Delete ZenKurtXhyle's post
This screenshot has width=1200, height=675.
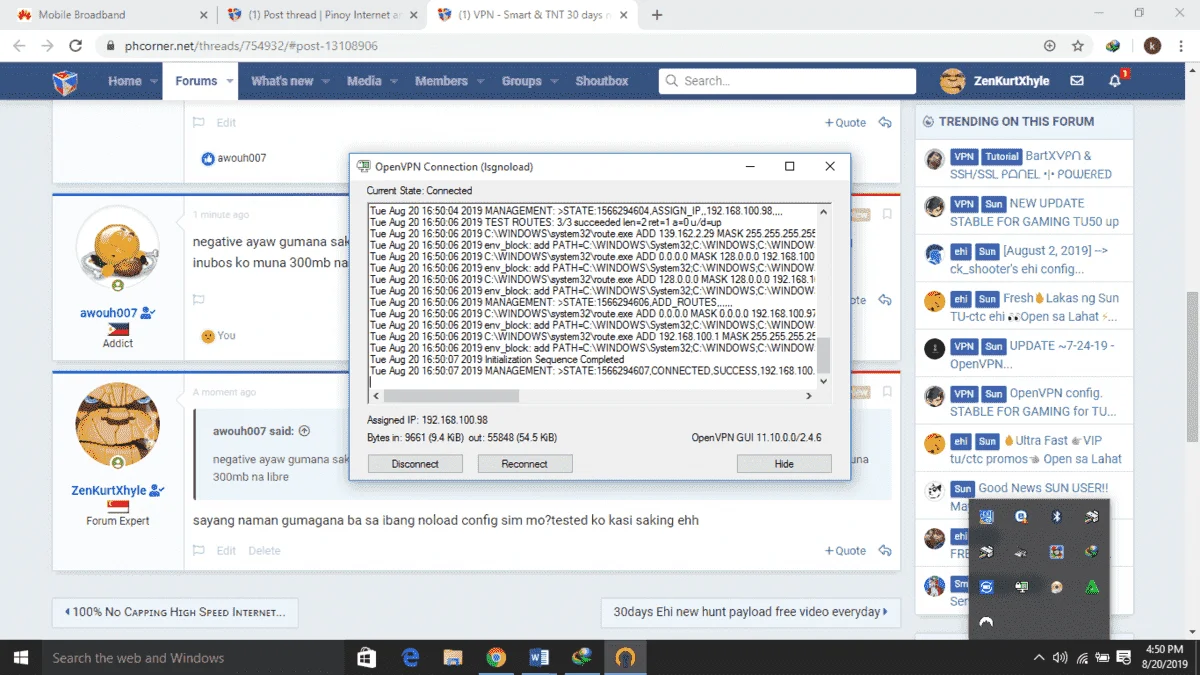coord(264,550)
